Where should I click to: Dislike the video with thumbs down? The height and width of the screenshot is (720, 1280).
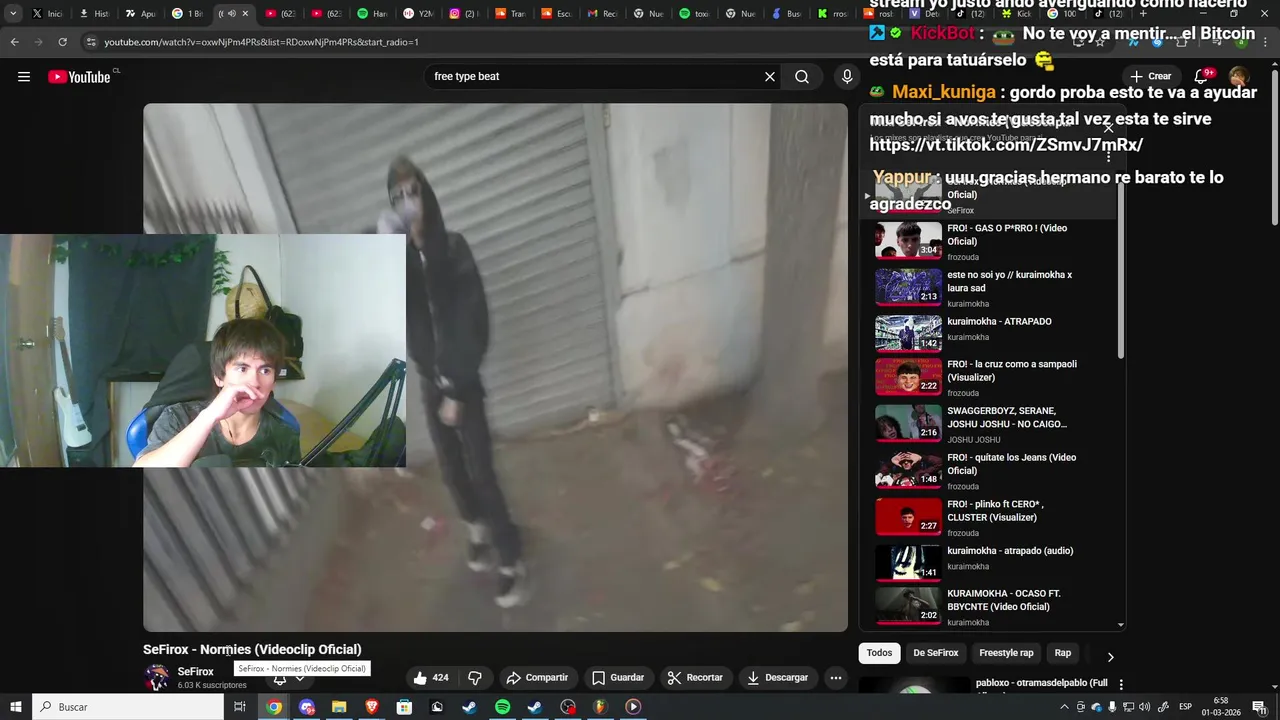(x=475, y=678)
